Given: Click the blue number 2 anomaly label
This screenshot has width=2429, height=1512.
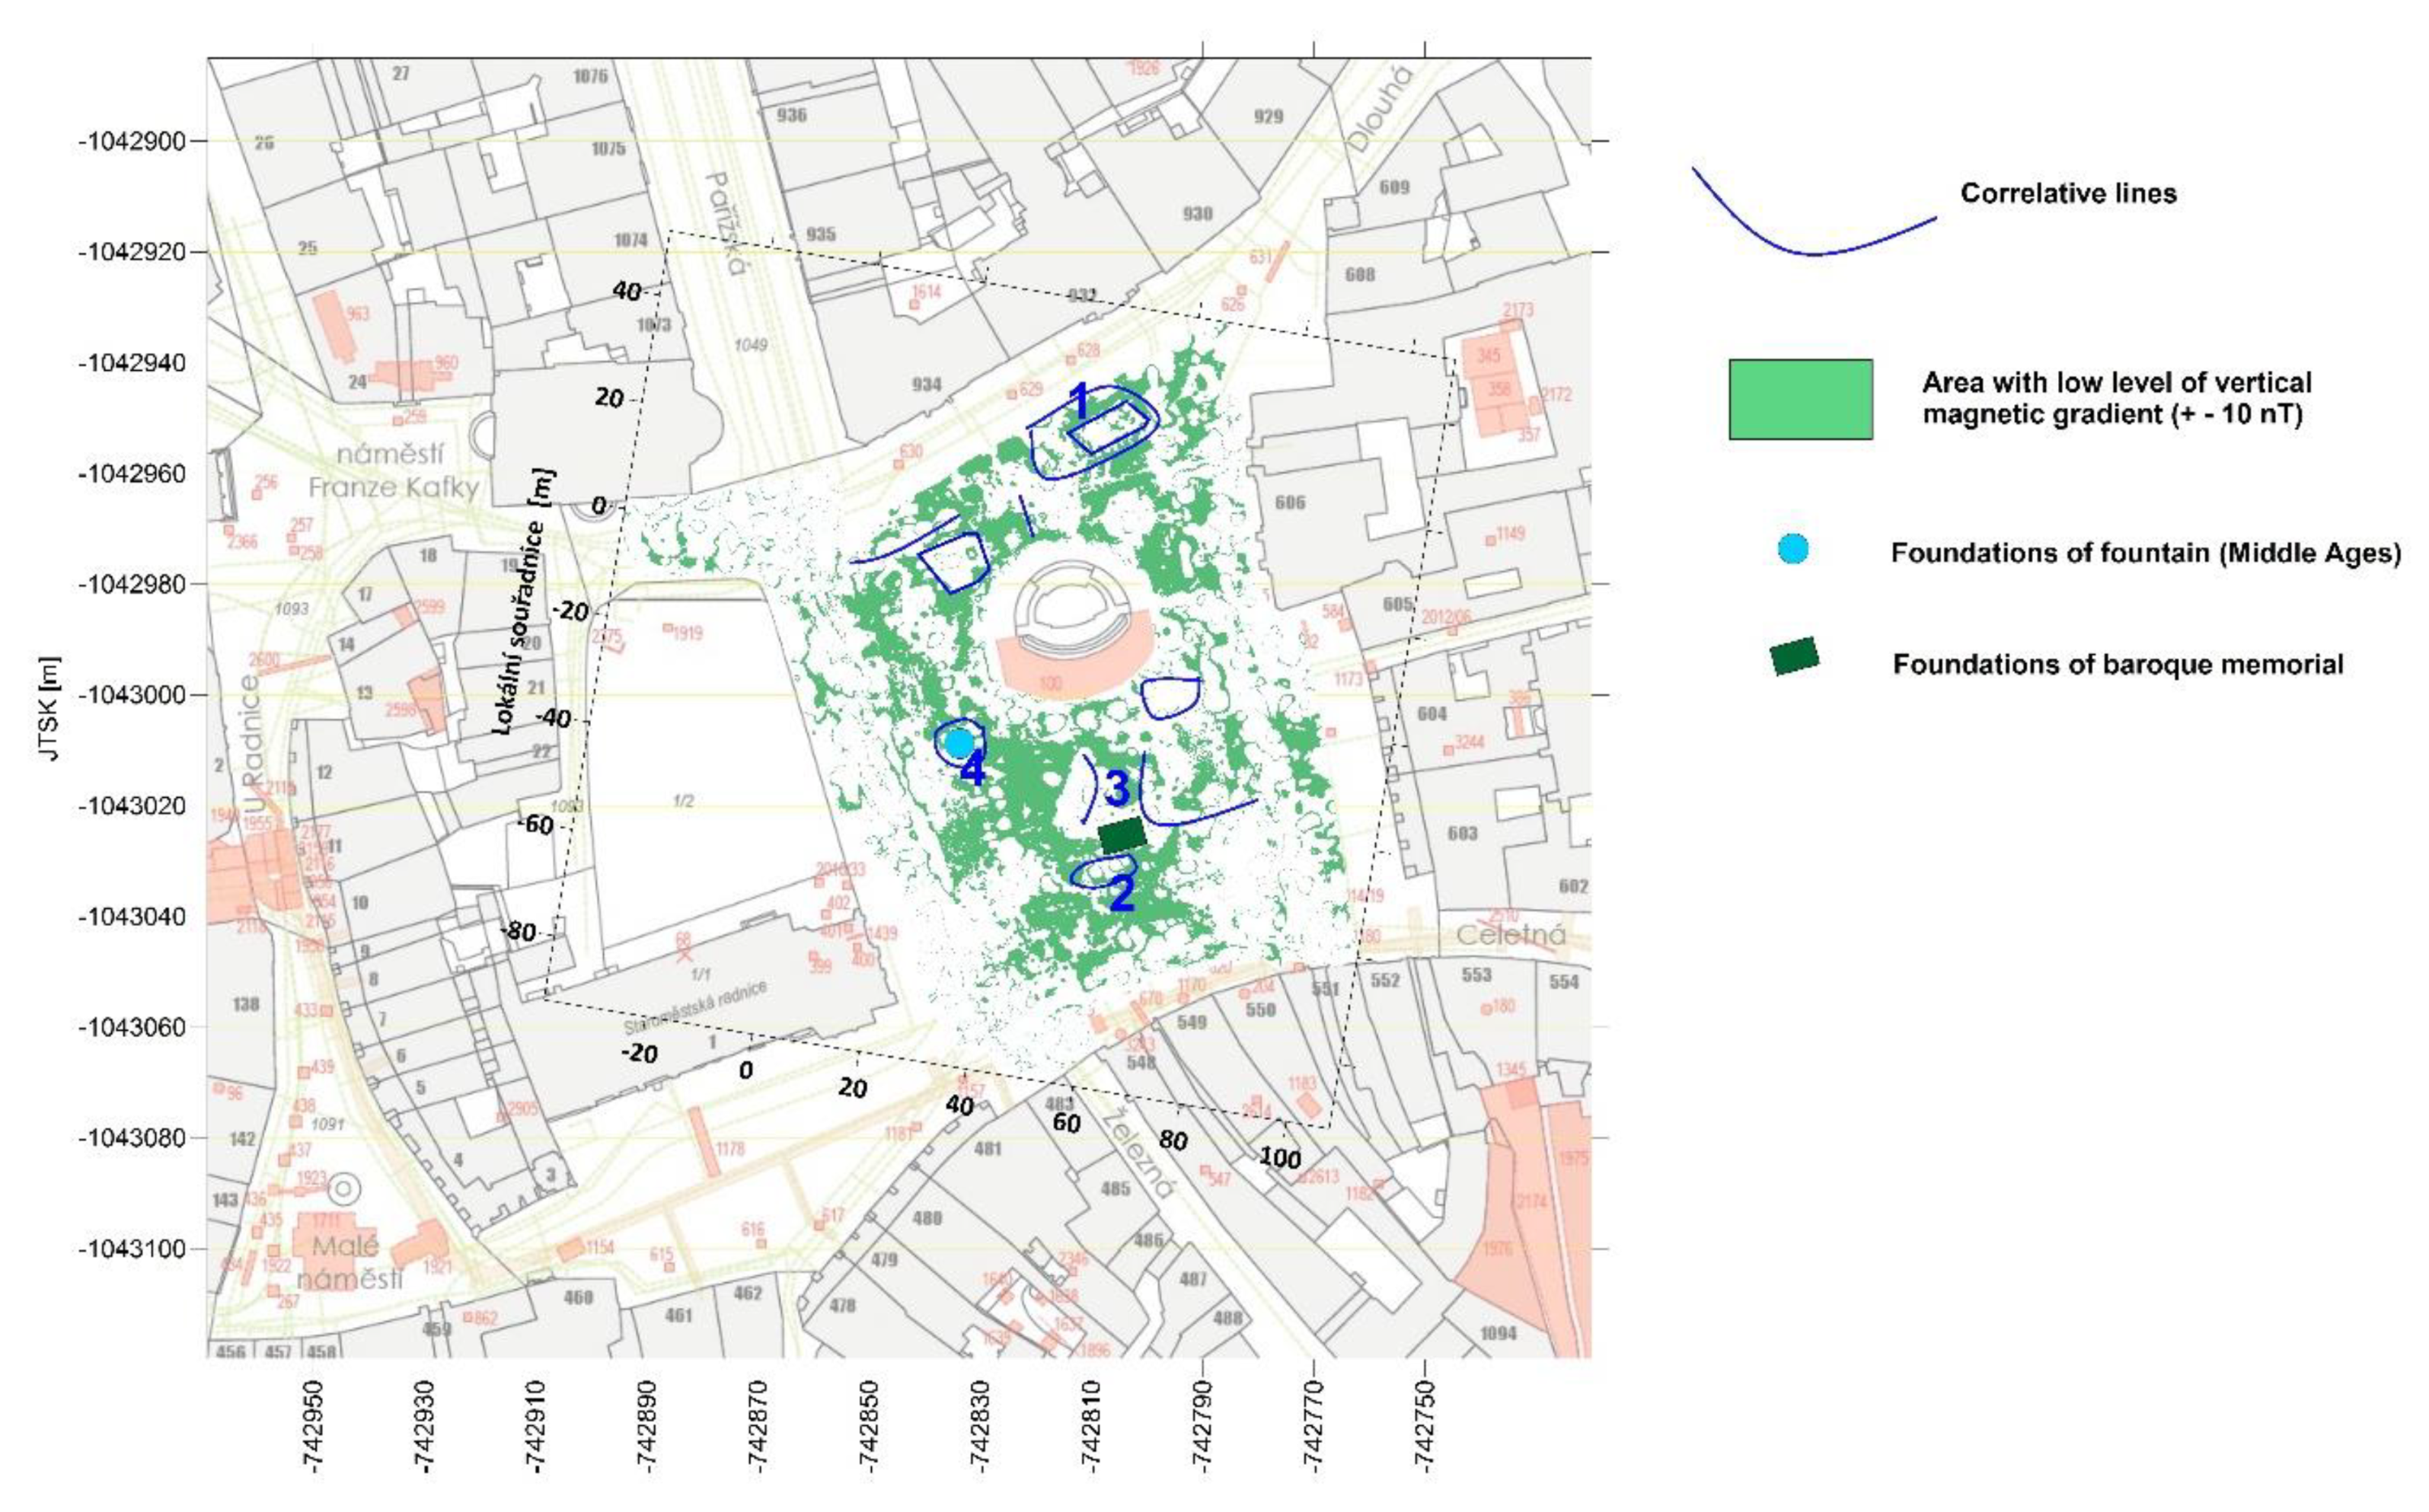Looking at the screenshot, I should pyautogui.click(x=1122, y=893).
